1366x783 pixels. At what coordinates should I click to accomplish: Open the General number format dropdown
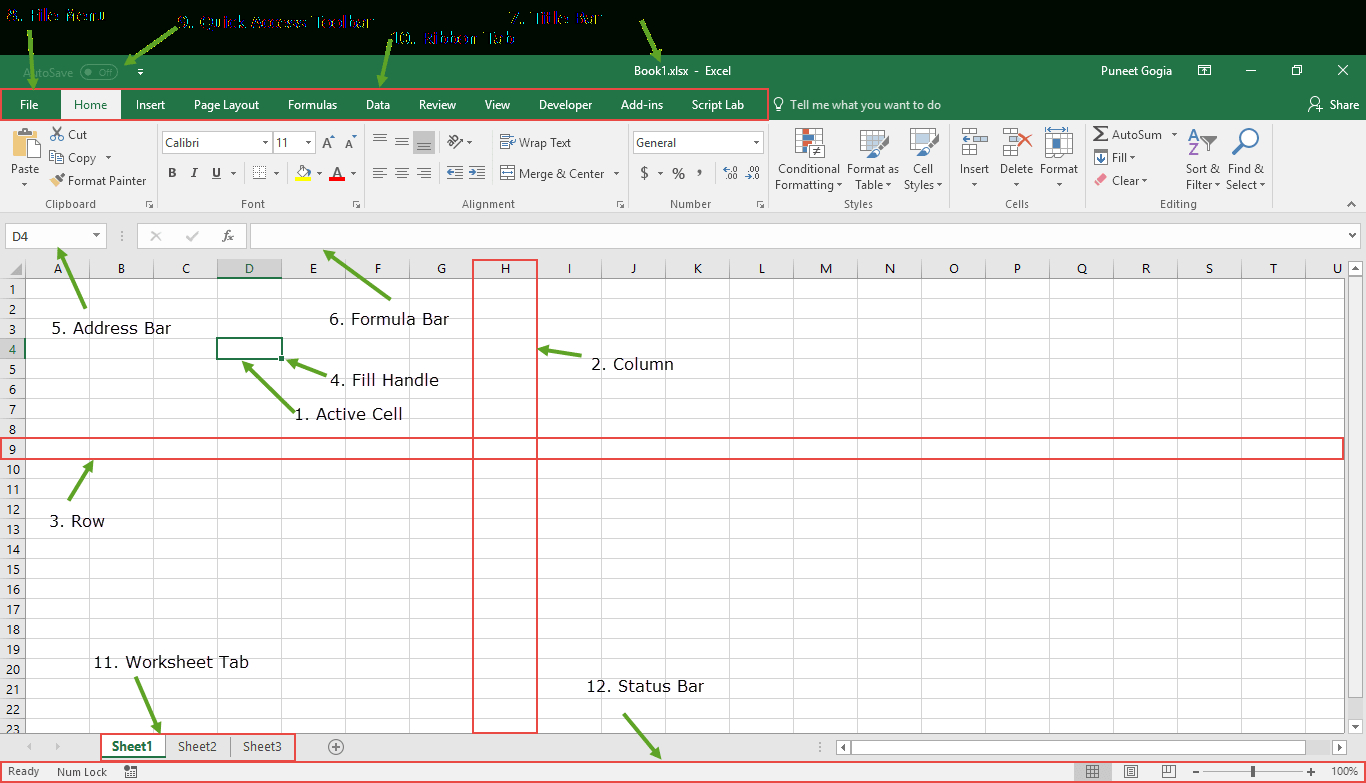click(x=755, y=142)
